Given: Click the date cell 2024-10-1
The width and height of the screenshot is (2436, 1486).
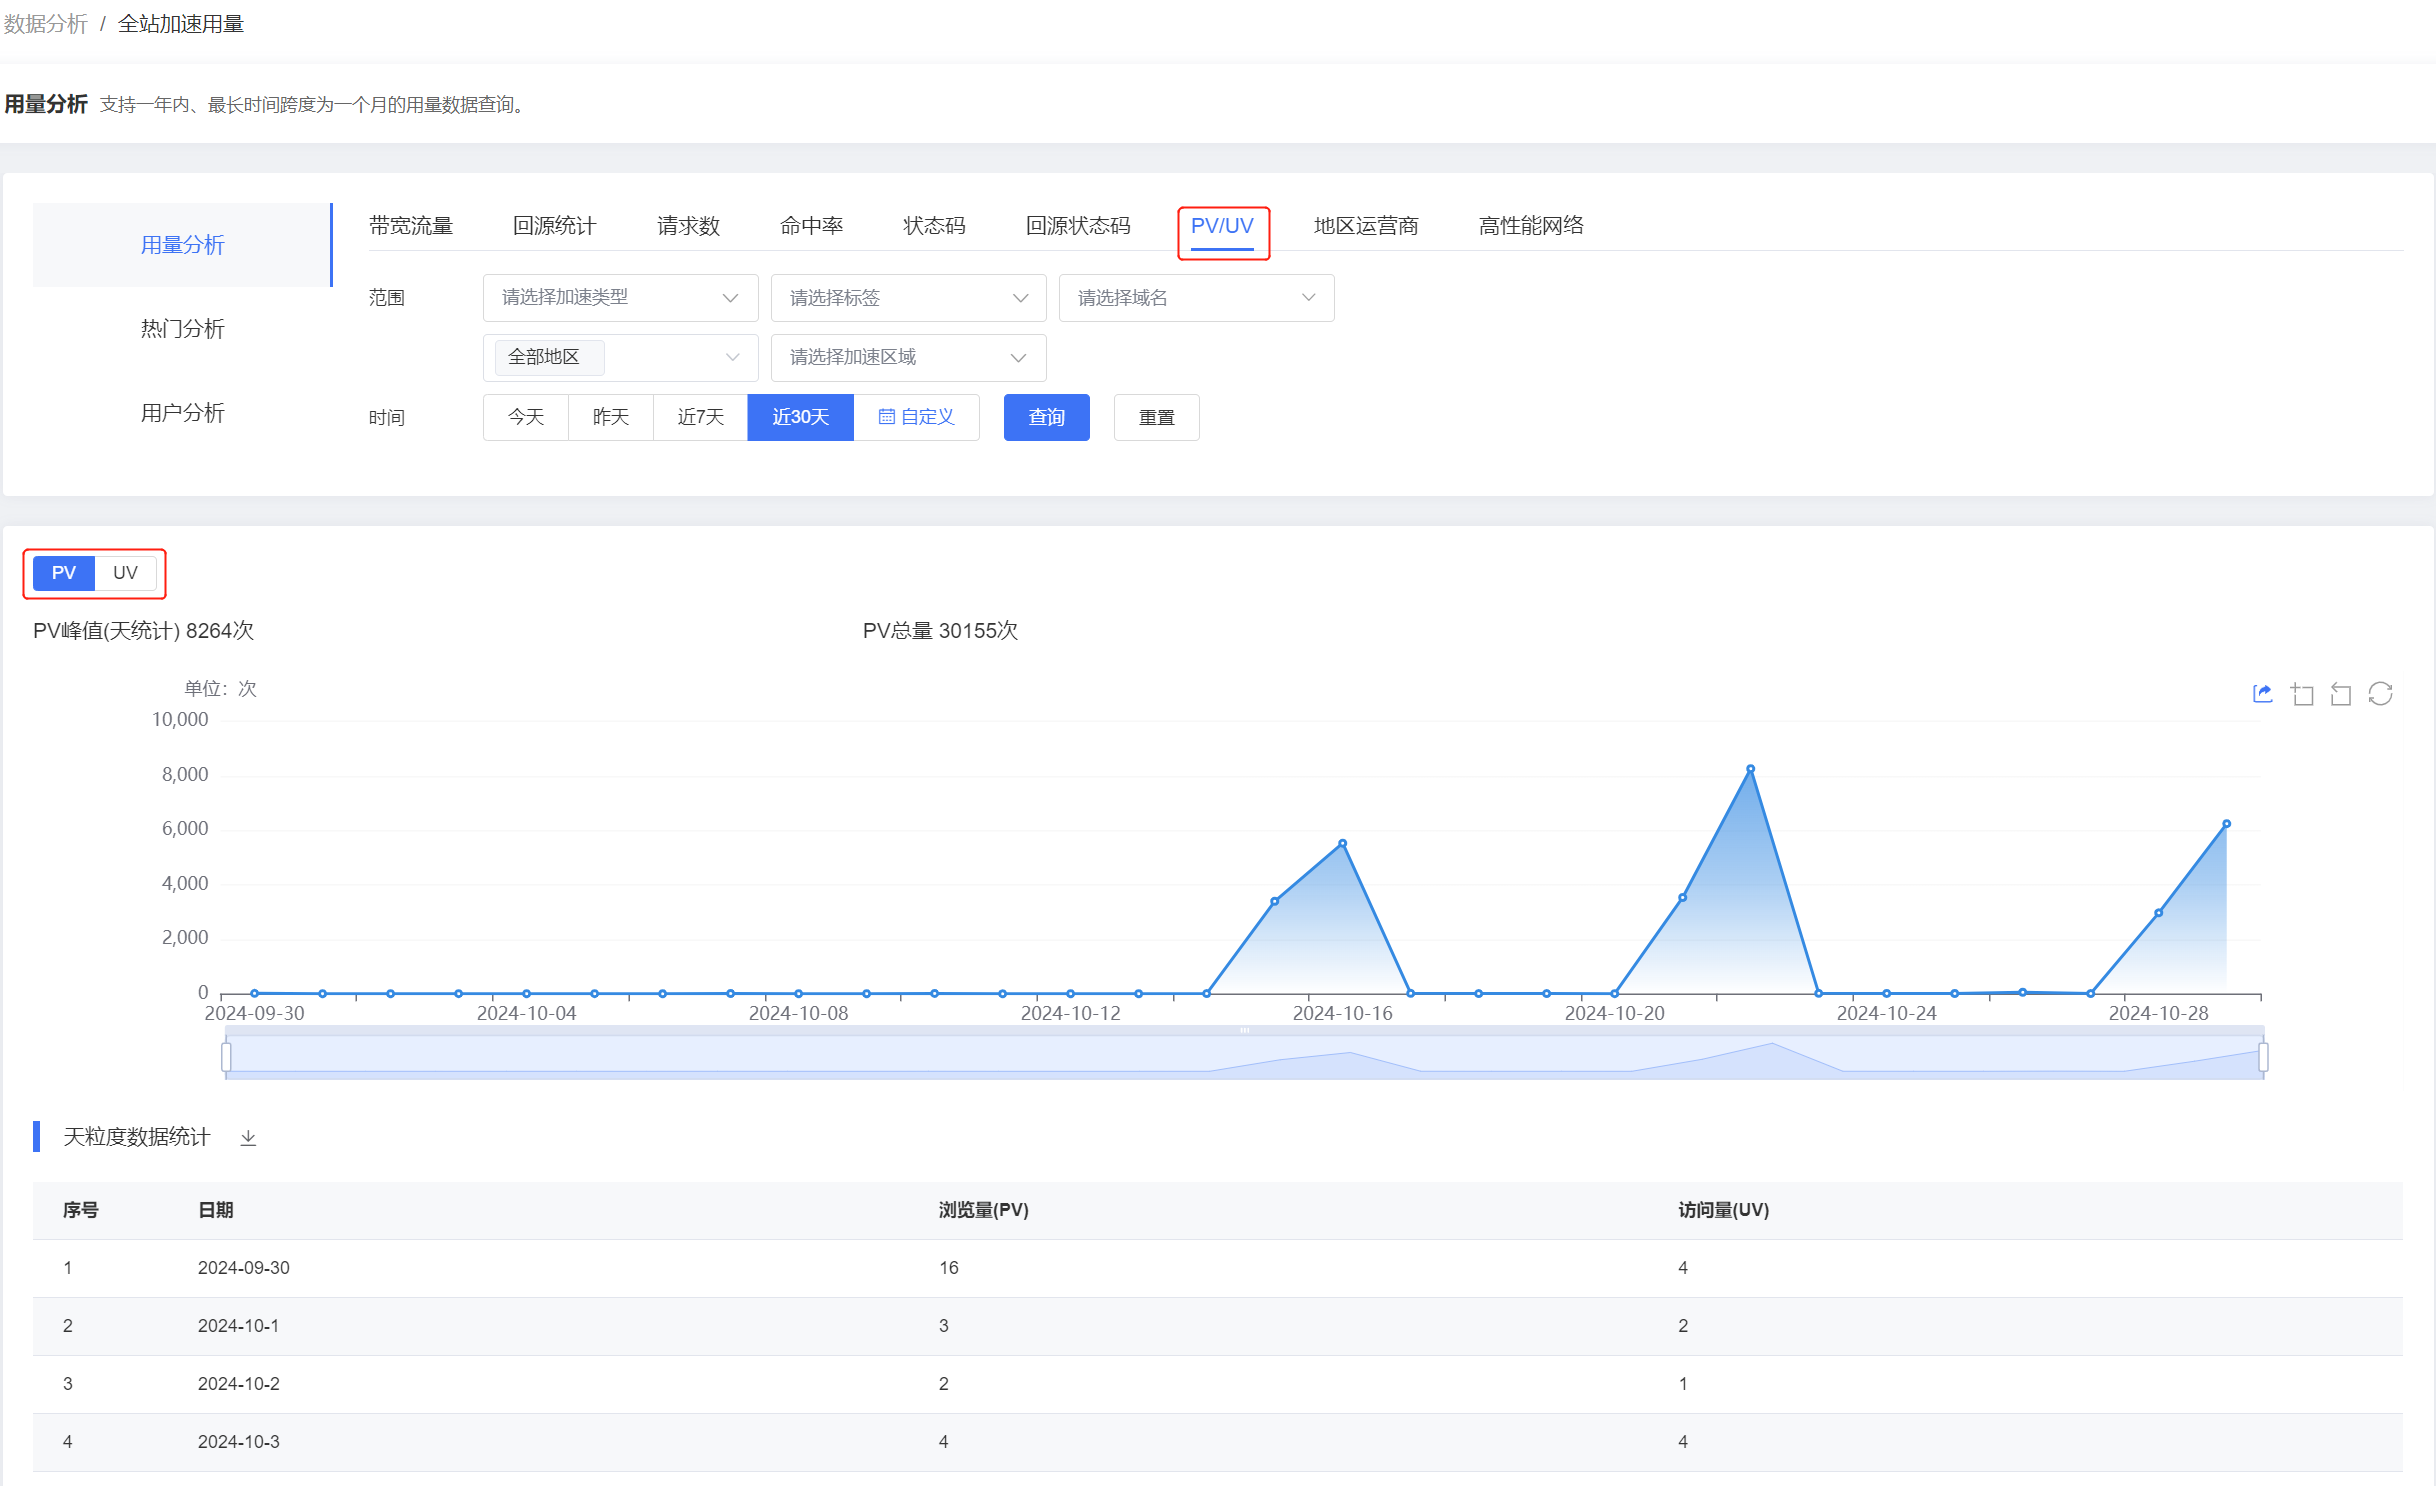Looking at the screenshot, I should click(x=239, y=1326).
